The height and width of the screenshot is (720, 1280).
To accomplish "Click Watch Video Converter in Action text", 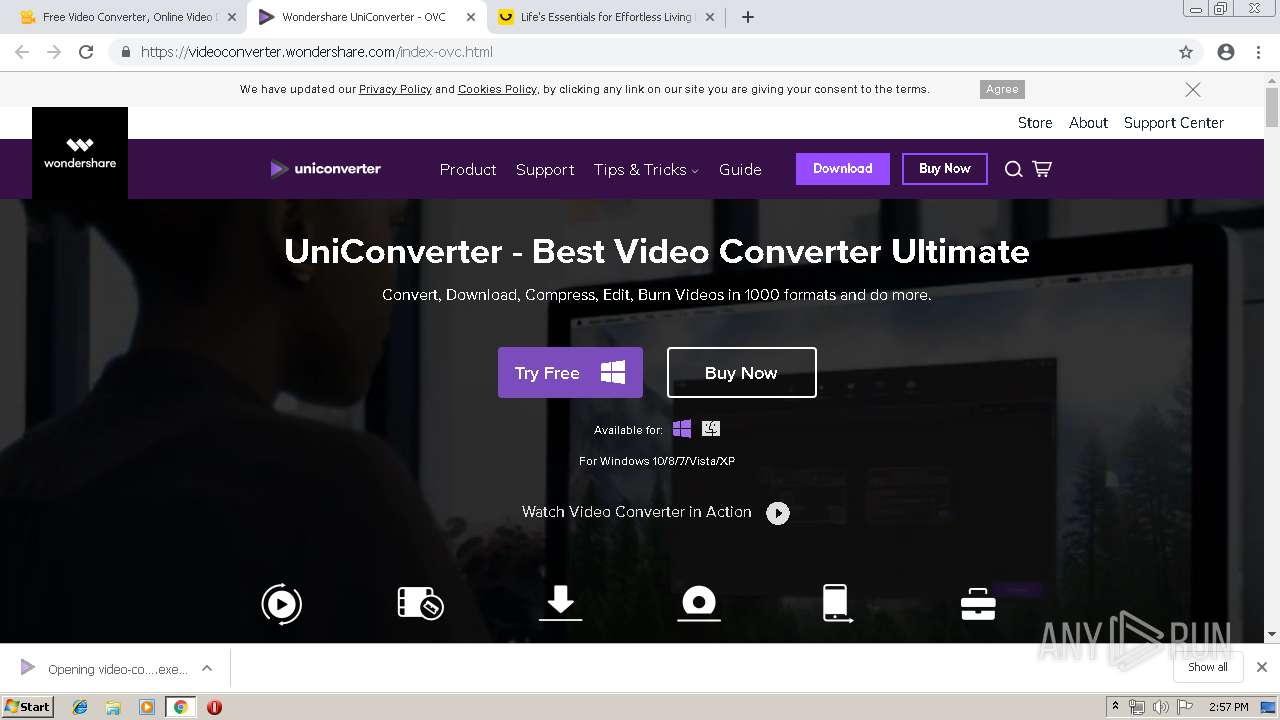I will coord(636,512).
